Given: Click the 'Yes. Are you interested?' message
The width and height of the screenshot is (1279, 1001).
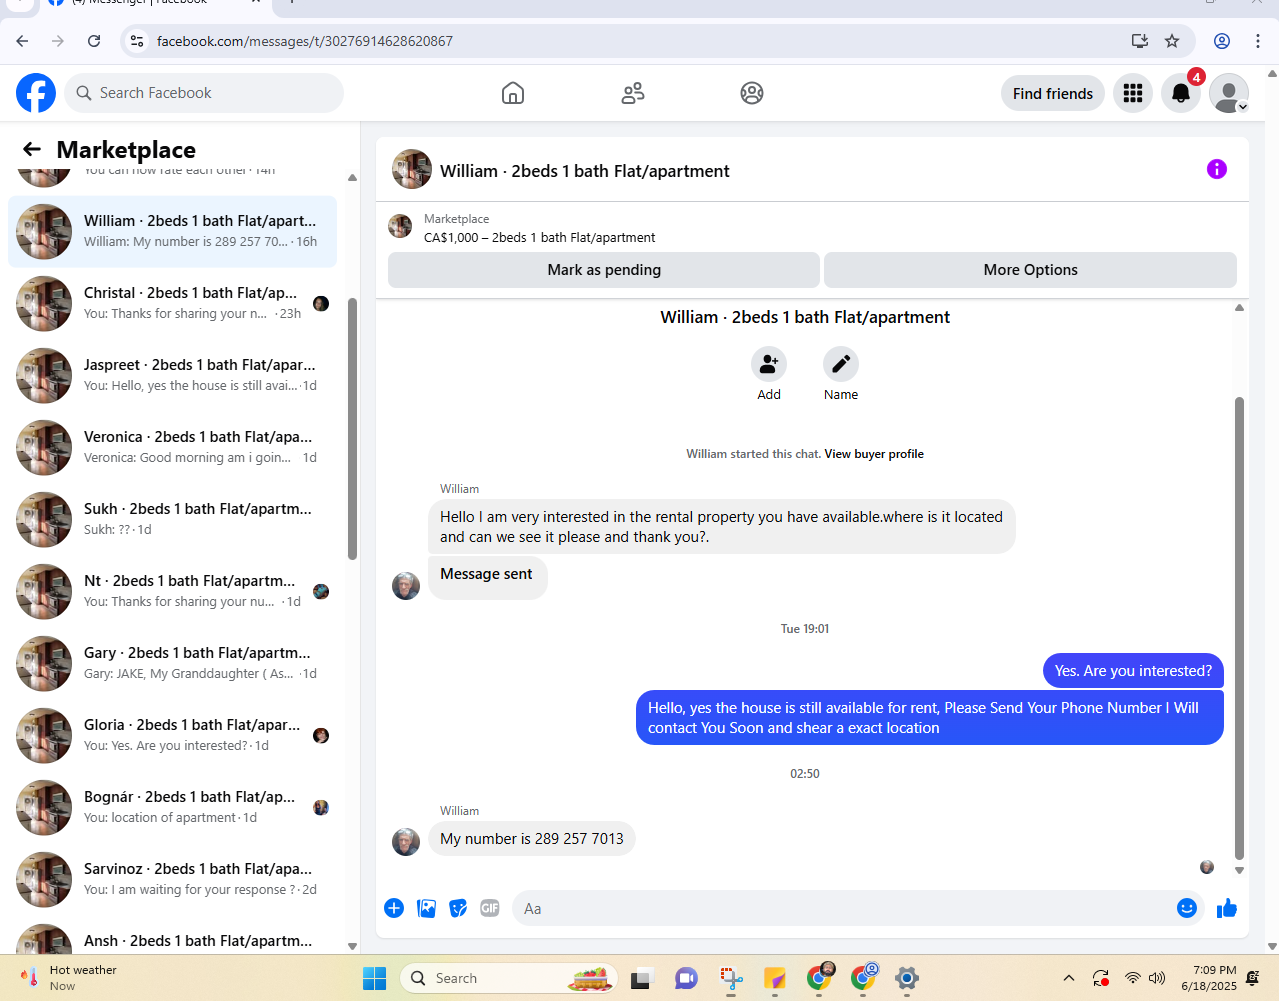Looking at the screenshot, I should (x=1133, y=671).
